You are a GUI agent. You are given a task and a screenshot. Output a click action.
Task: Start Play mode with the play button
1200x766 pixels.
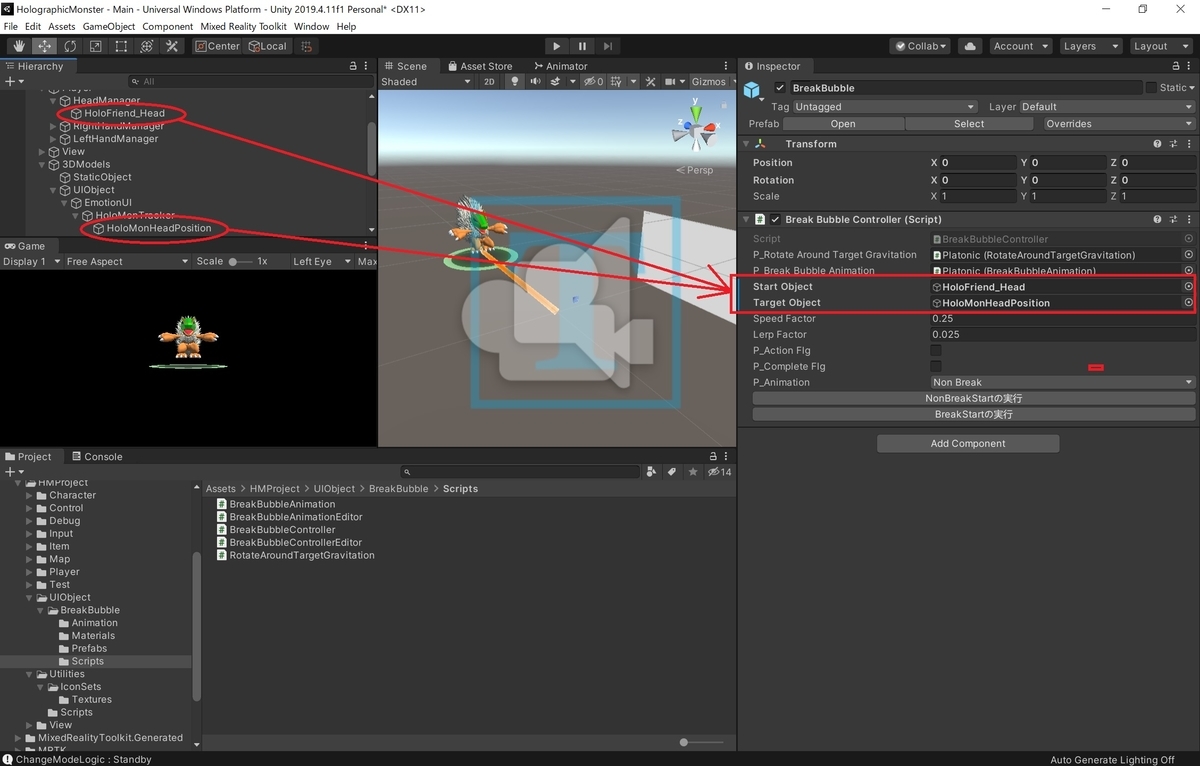tap(557, 46)
